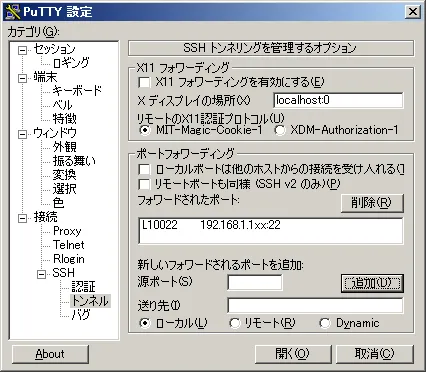Viewport: 426px width, 372px height.
Task: Open the 認証 category under SSH
Action: tap(84, 287)
